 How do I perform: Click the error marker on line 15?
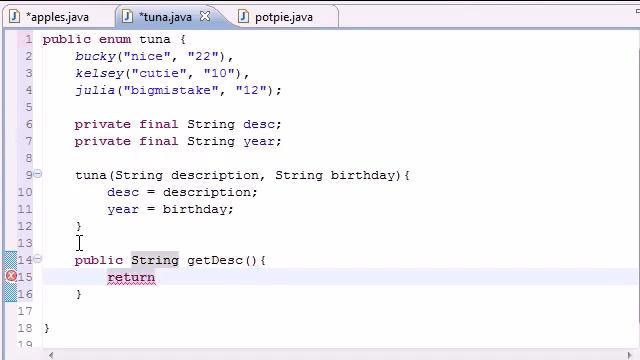[x=11, y=276]
